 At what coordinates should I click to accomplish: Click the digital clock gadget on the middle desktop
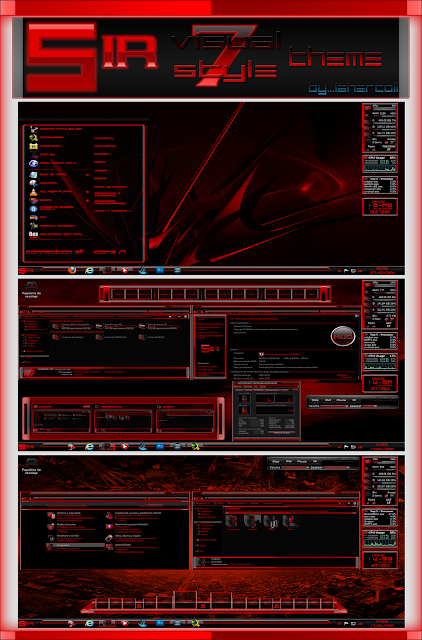[x=380, y=383]
